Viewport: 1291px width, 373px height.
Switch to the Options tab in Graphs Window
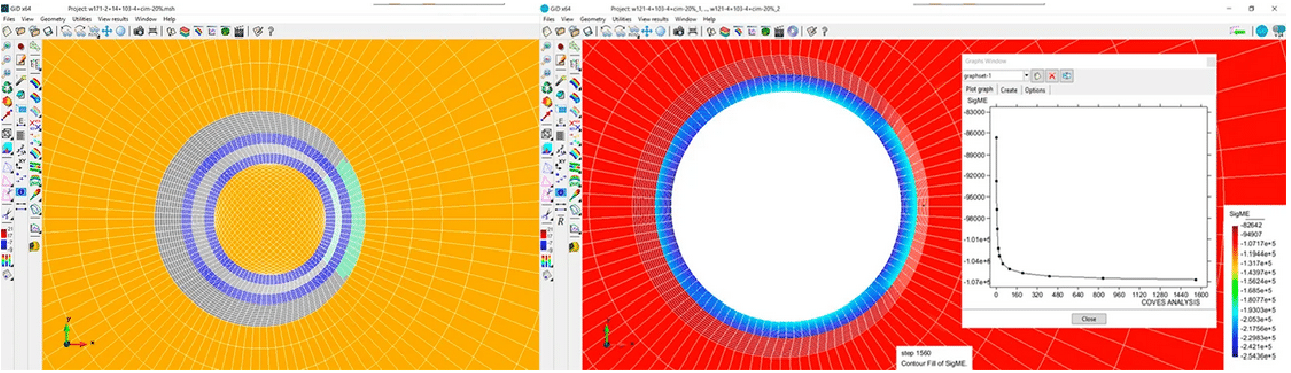(x=1035, y=90)
